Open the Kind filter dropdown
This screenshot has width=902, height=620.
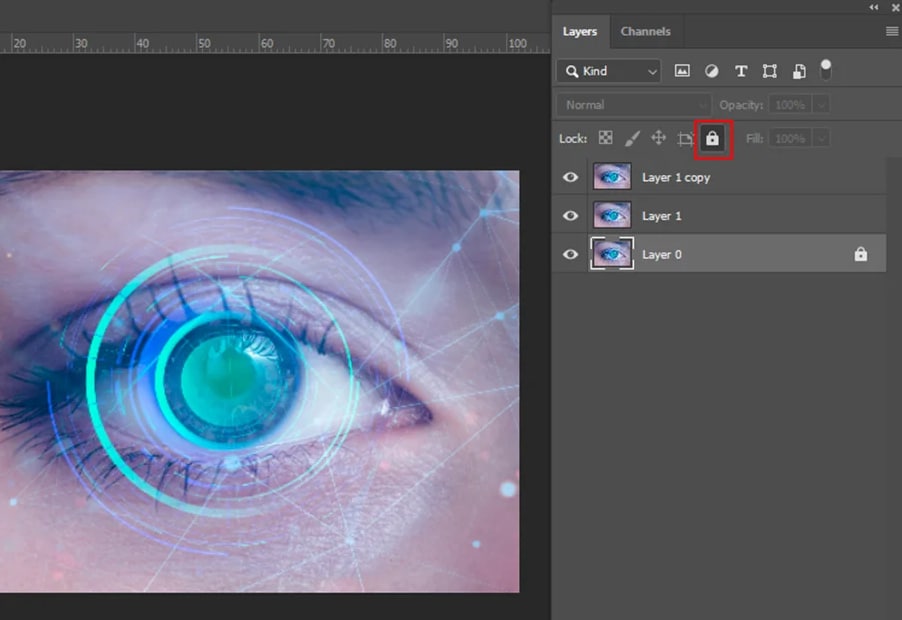click(609, 71)
